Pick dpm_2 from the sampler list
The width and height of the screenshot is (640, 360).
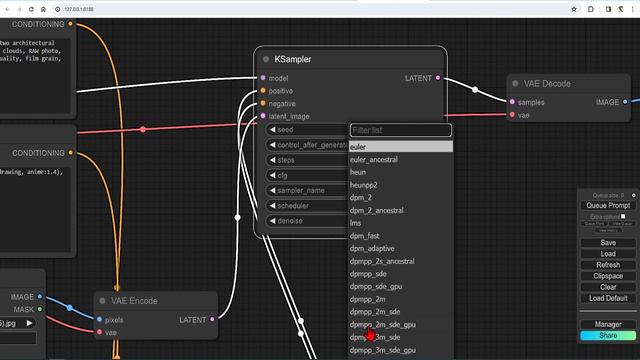point(401,198)
